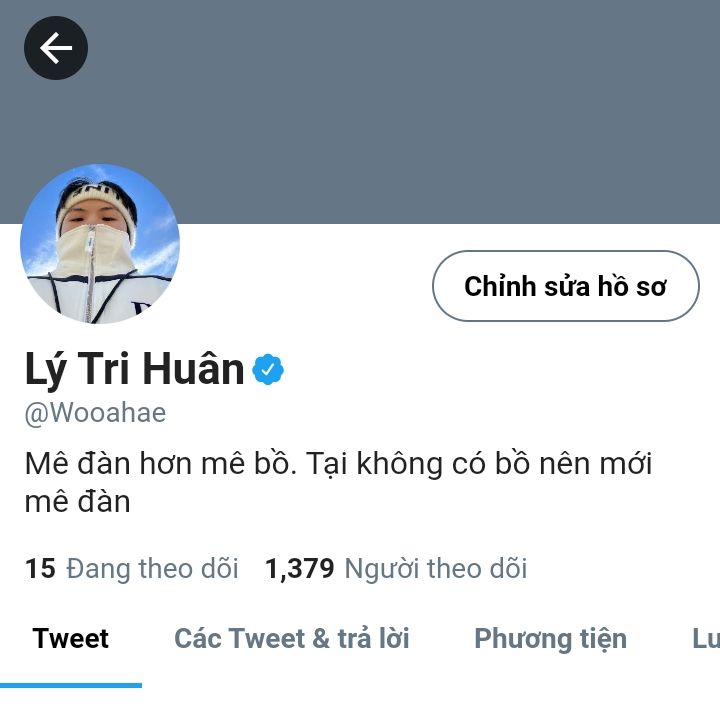The height and width of the screenshot is (720, 720).
Task: Open the 15 following count
Action: pyautogui.click(x=40, y=568)
